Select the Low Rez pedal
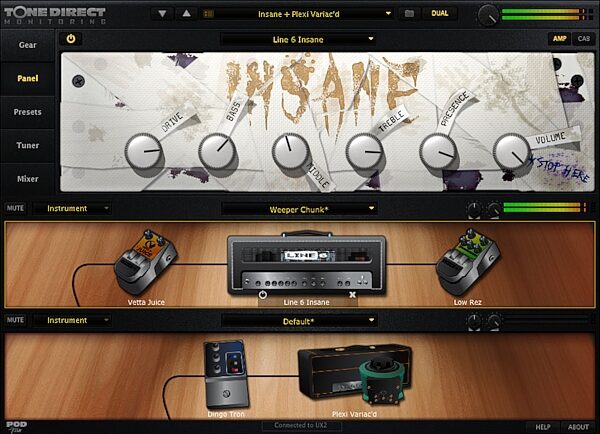Image resolution: width=600 pixels, height=434 pixels. click(468, 262)
